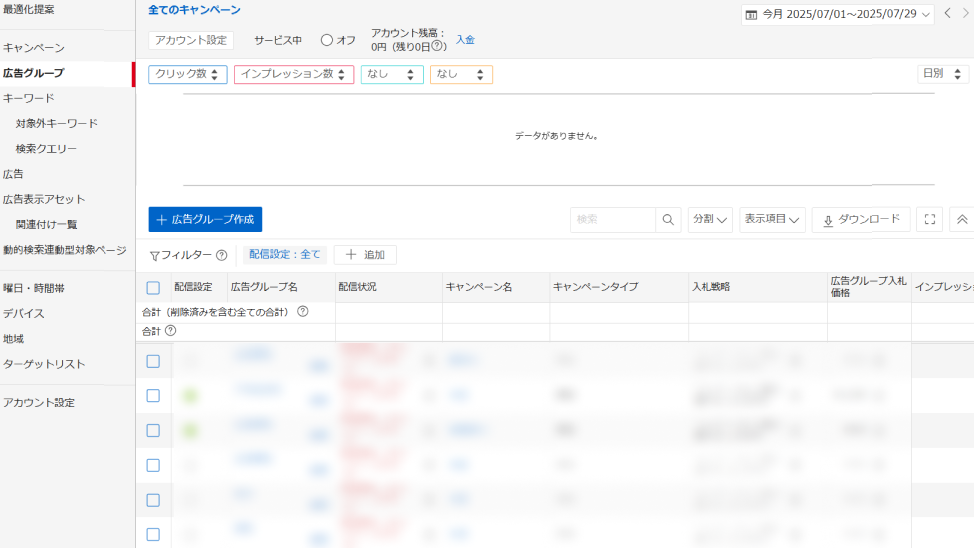The image size is (974, 548).
Task: Open 対象外キーワード in sidebar
Action: click(57, 124)
